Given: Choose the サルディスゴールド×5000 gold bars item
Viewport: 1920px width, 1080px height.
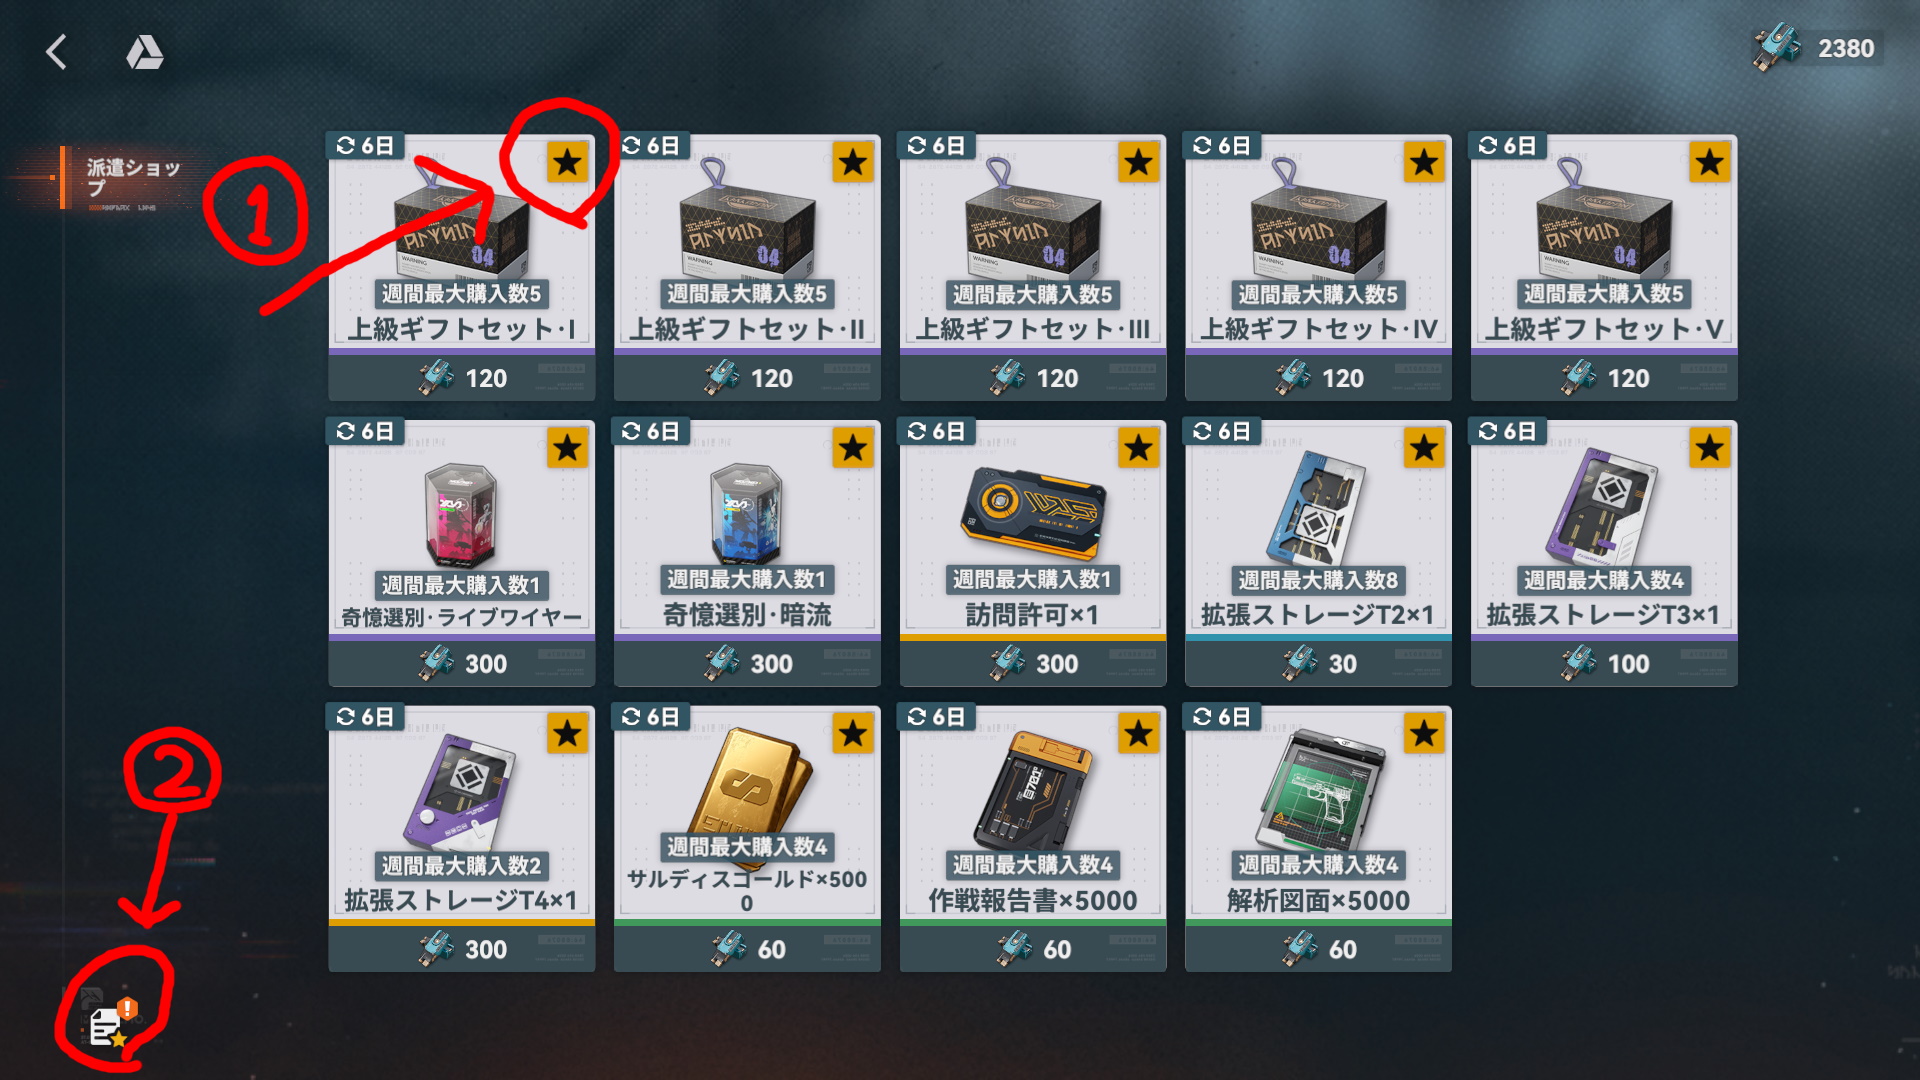Looking at the screenshot, I should (747, 839).
